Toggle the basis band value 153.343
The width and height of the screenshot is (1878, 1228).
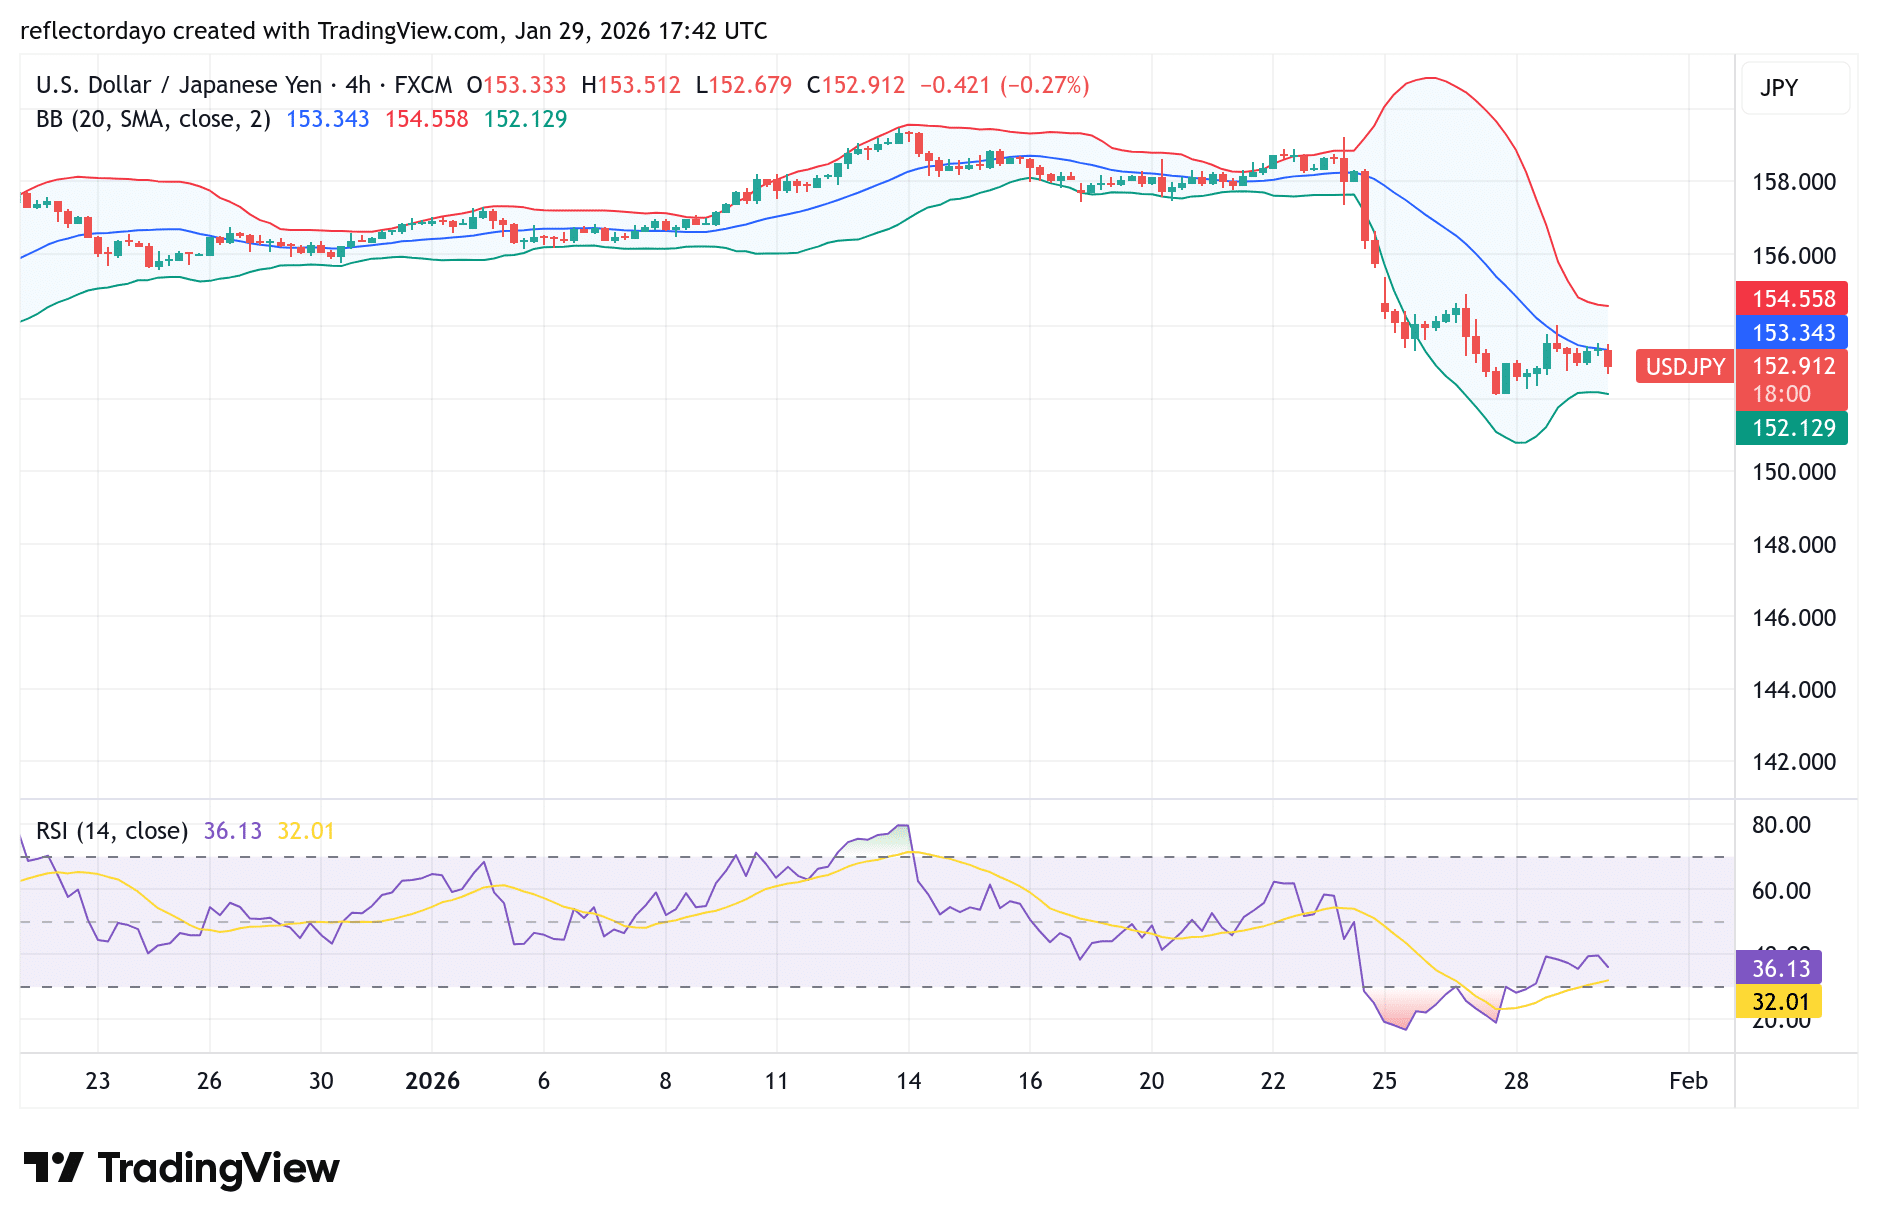(x=1794, y=334)
